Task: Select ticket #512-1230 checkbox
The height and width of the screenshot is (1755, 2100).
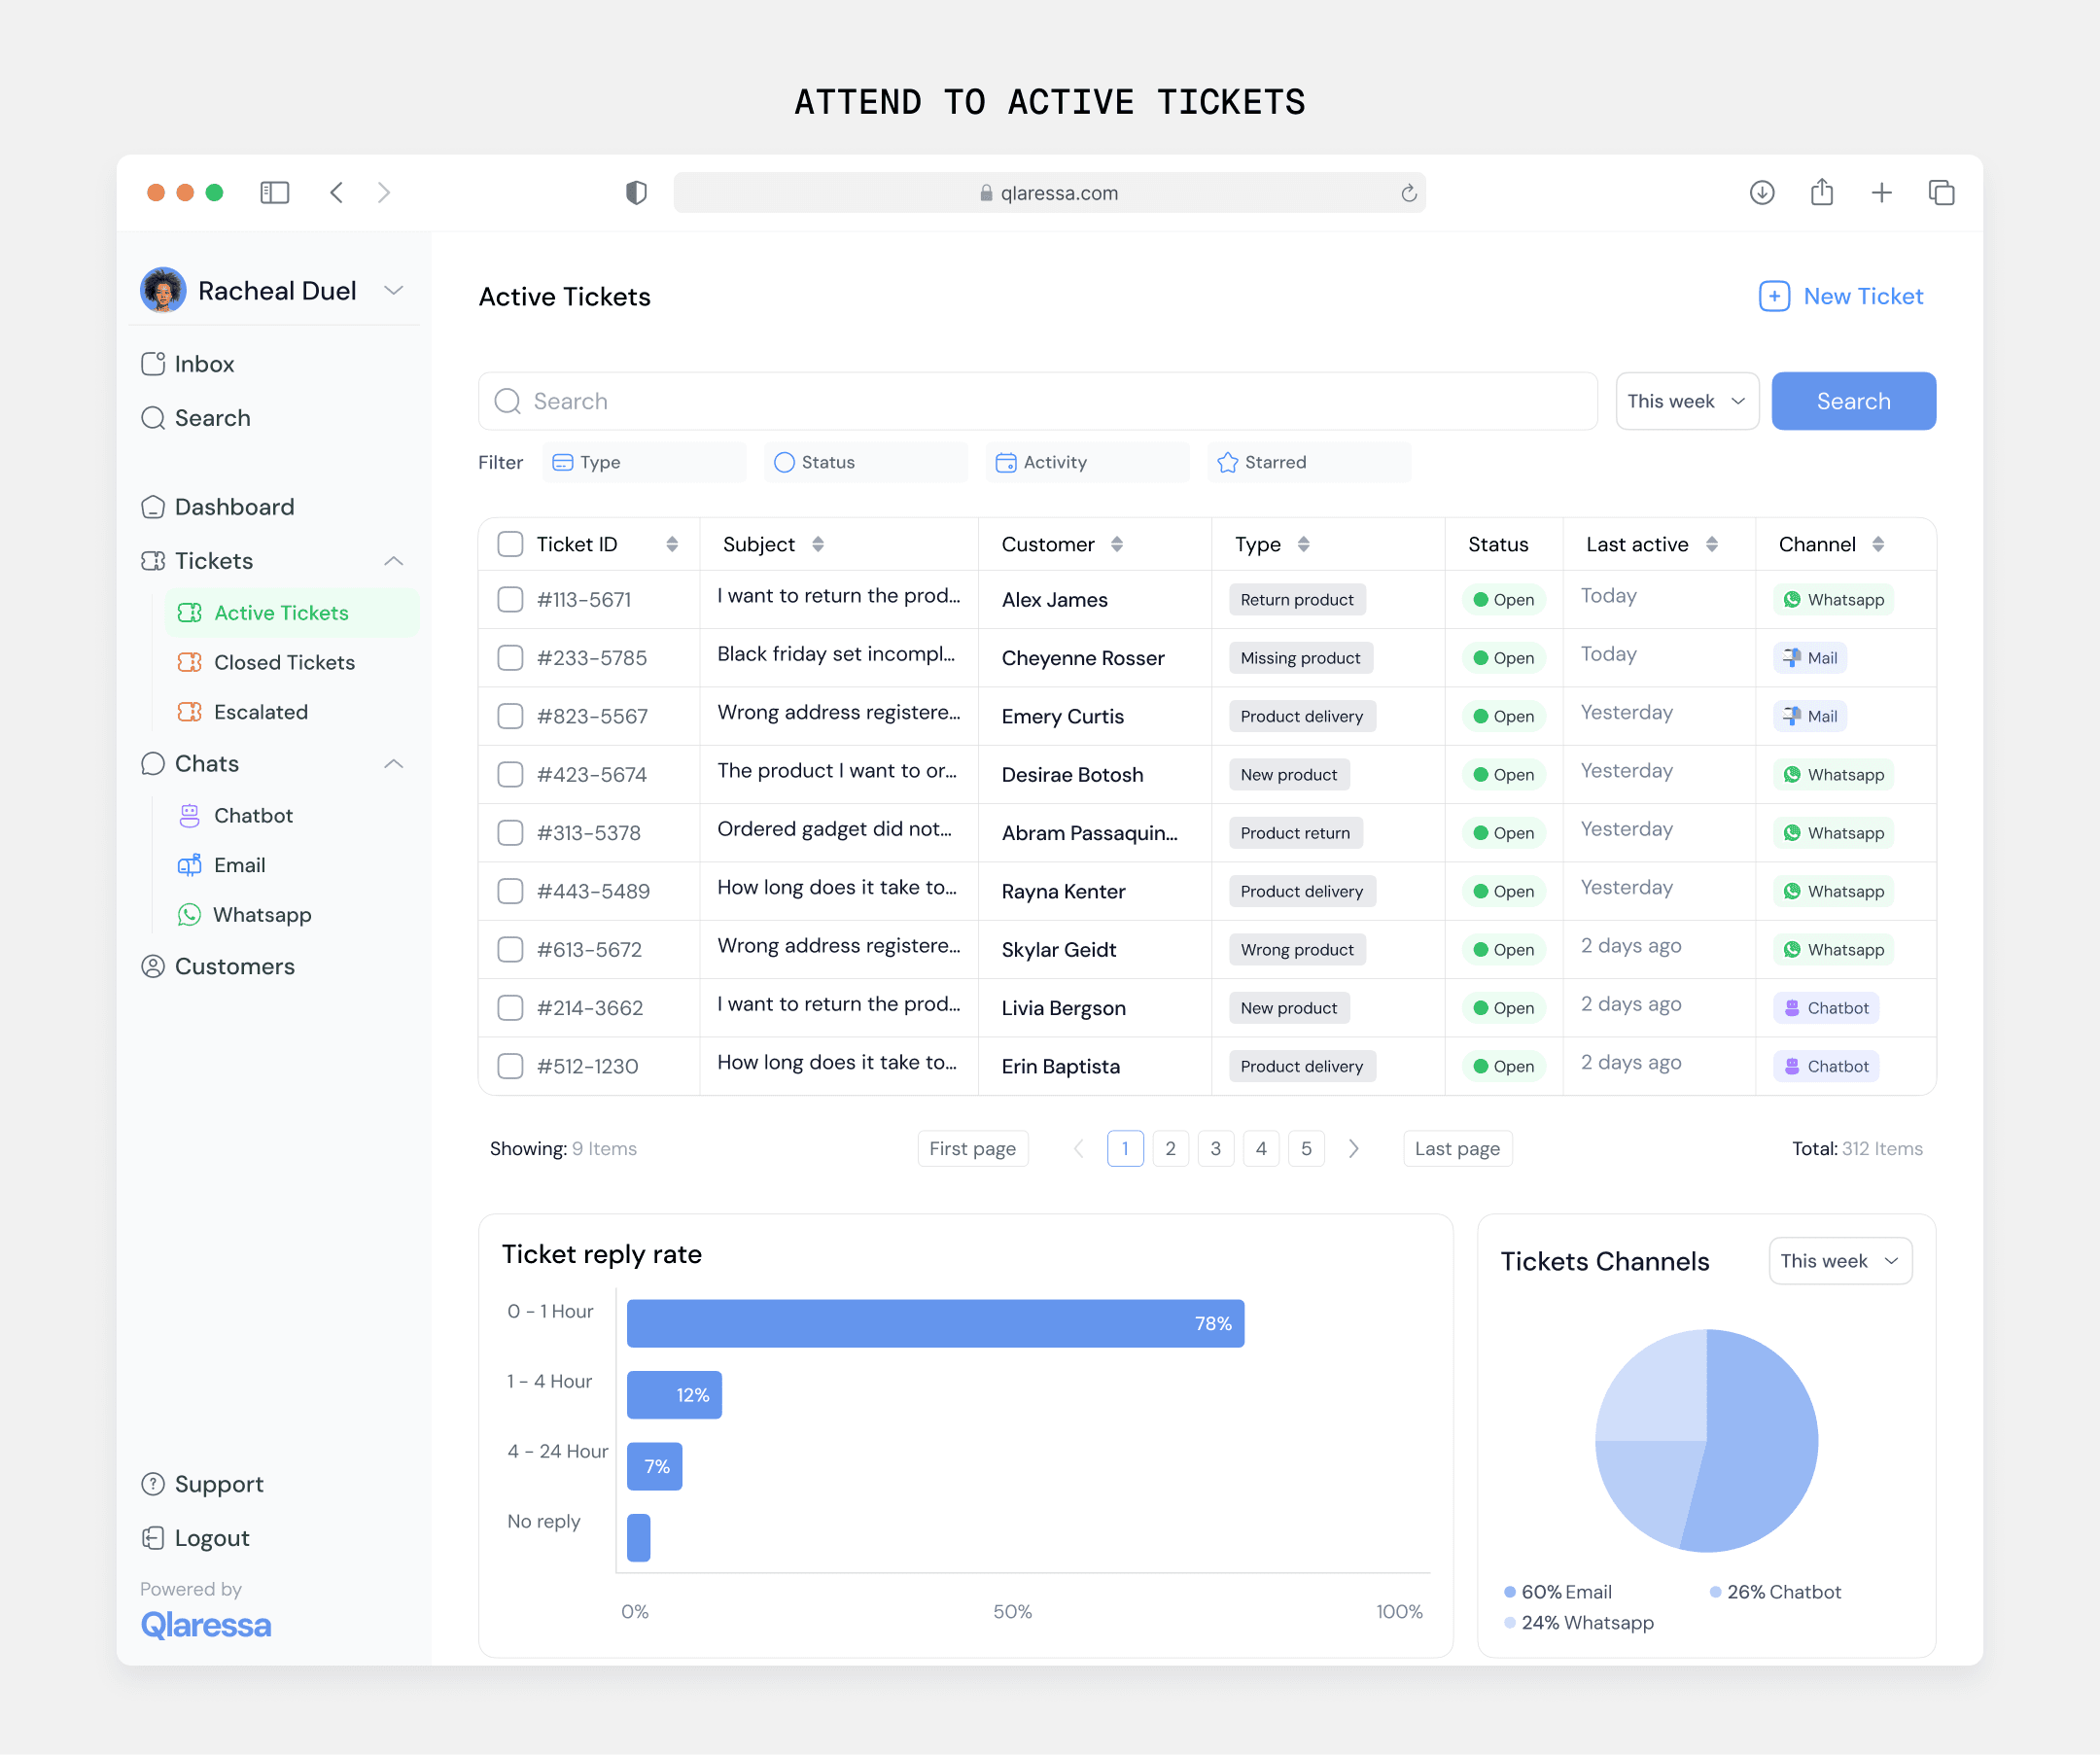Action: click(511, 1066)
